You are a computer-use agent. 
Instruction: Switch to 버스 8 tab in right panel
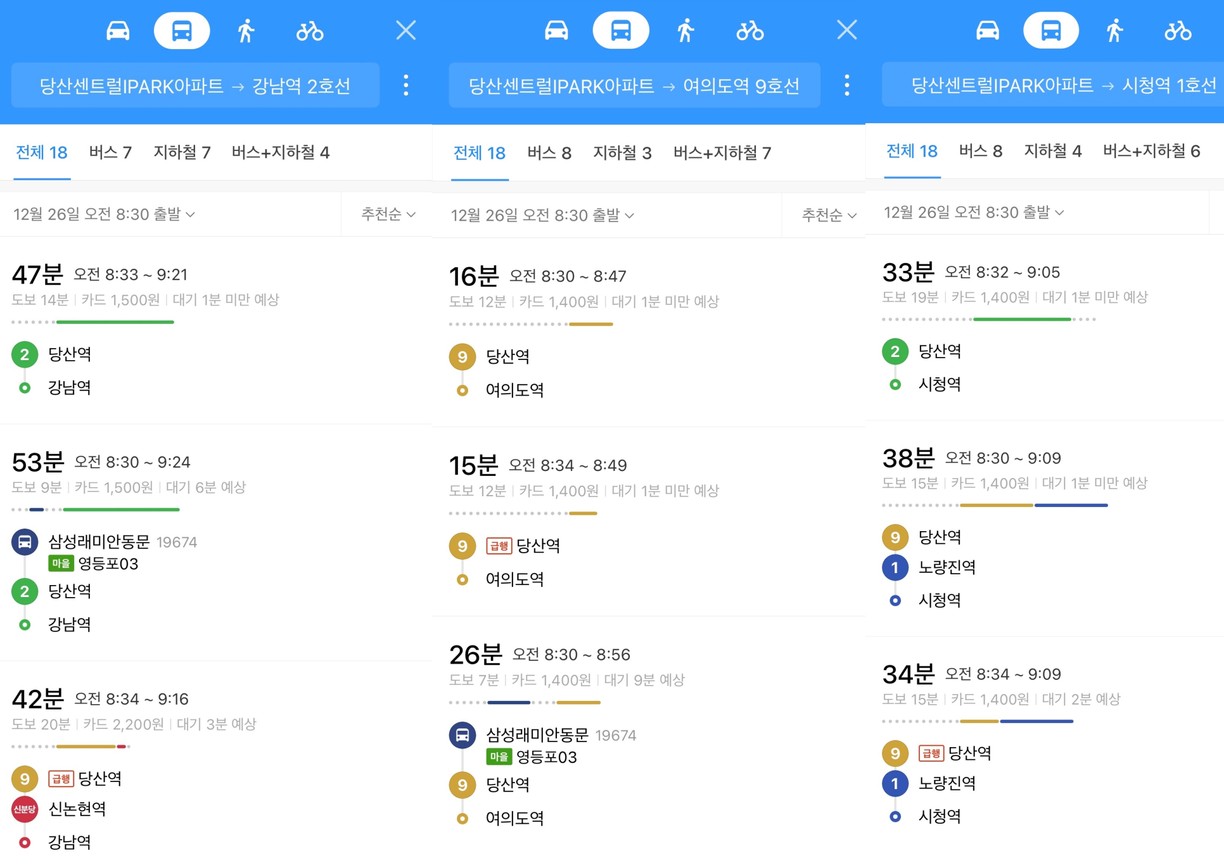point(980,151)
